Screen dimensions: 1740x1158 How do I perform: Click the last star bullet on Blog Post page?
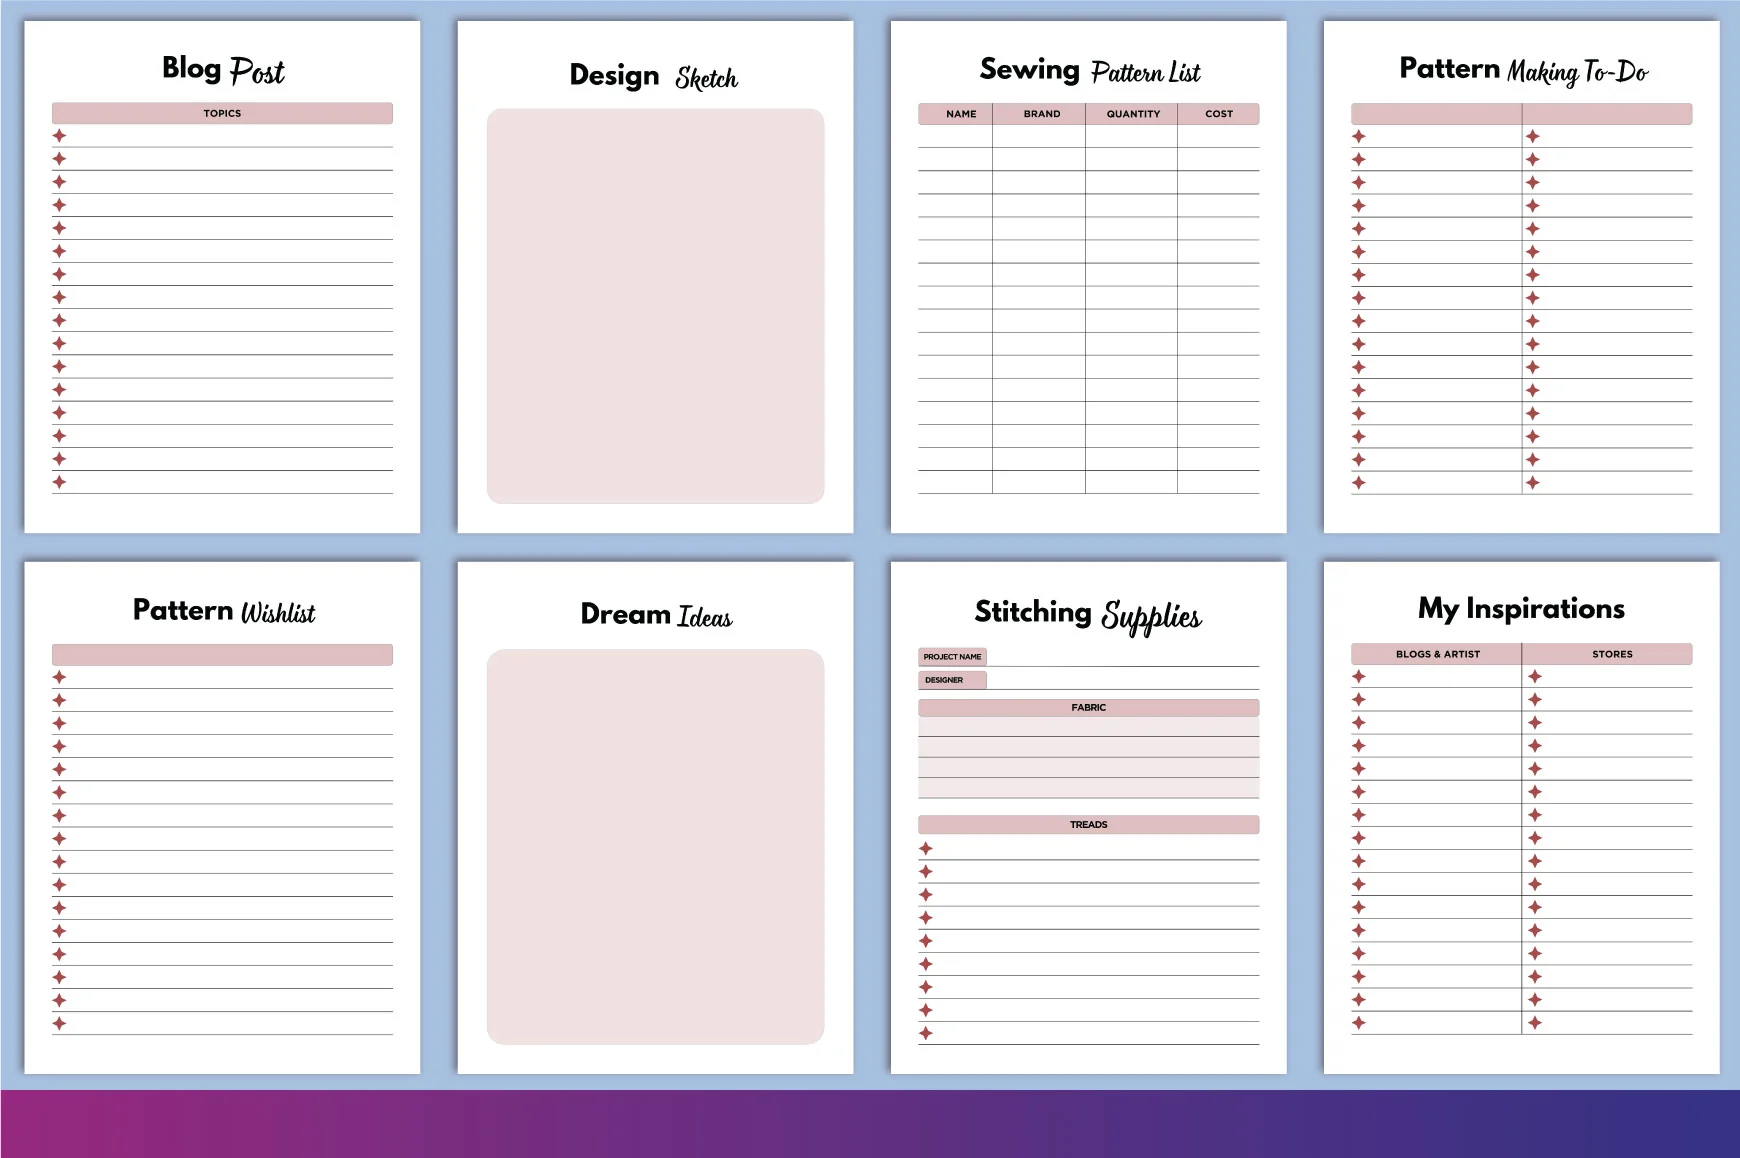click(x=59, y=482)
